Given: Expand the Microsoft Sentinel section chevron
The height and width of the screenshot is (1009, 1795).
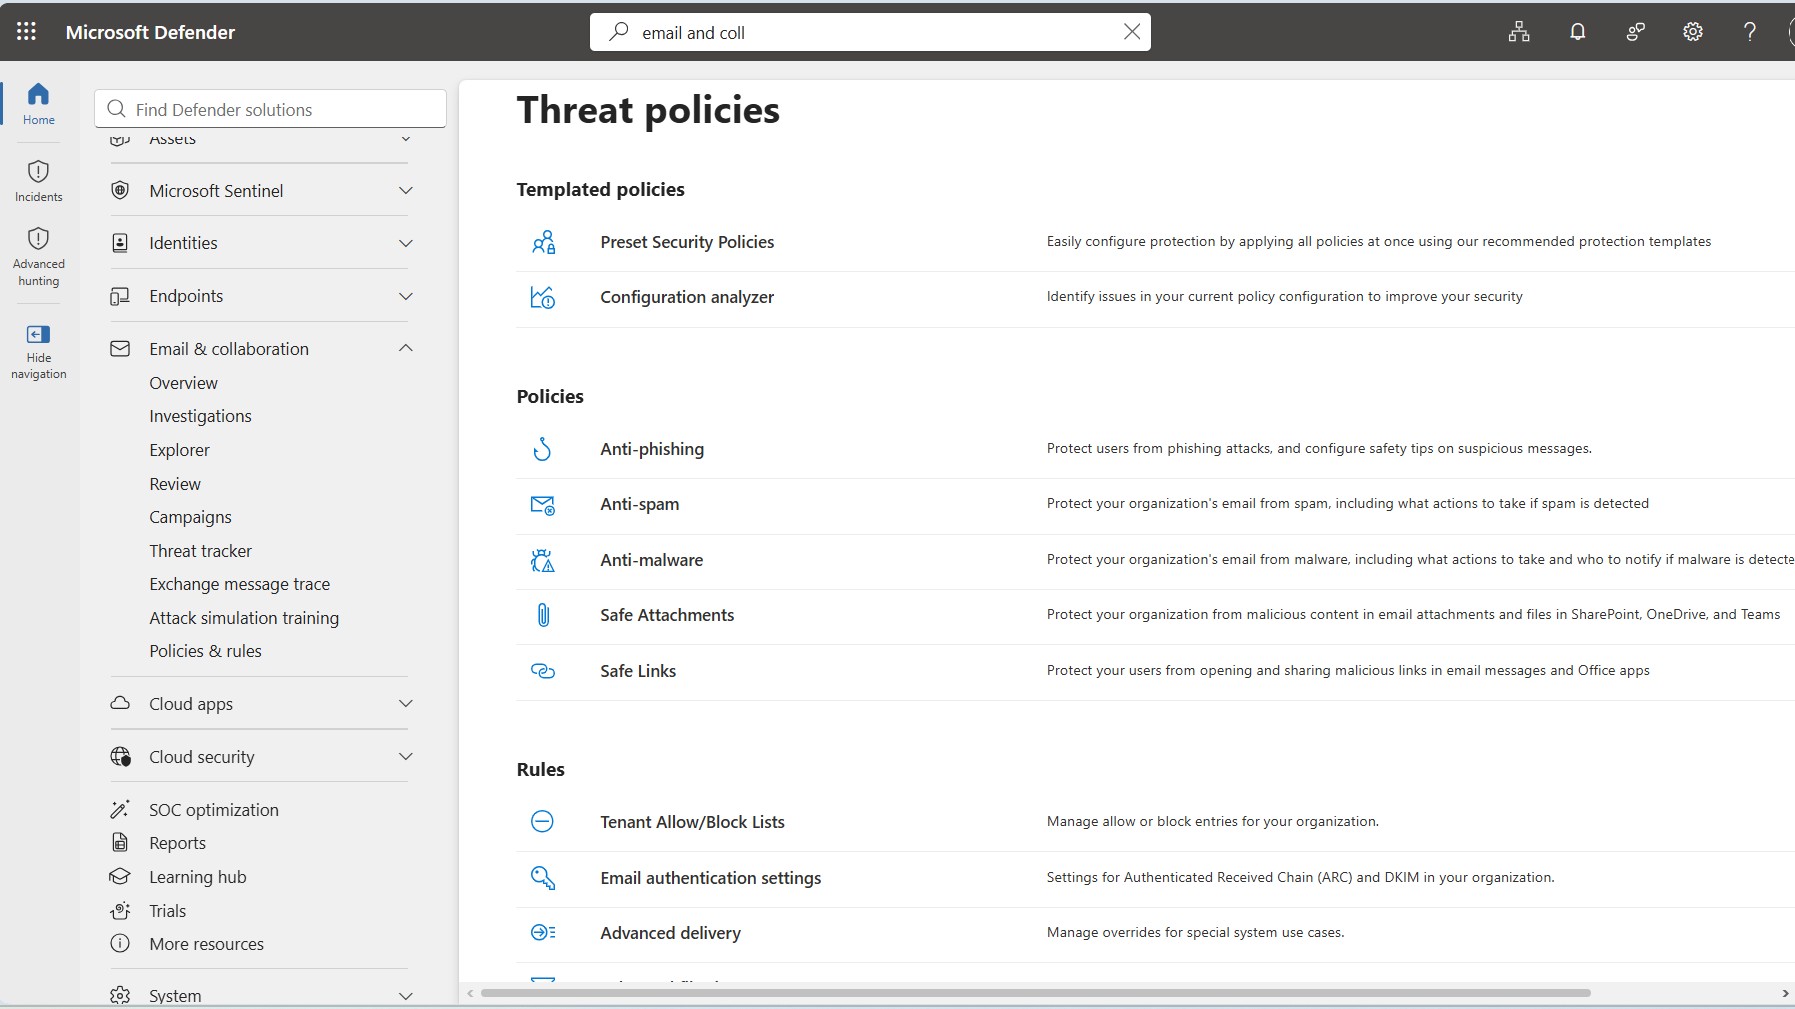Looking at the screenshot, I should click(x=406, y=190).
